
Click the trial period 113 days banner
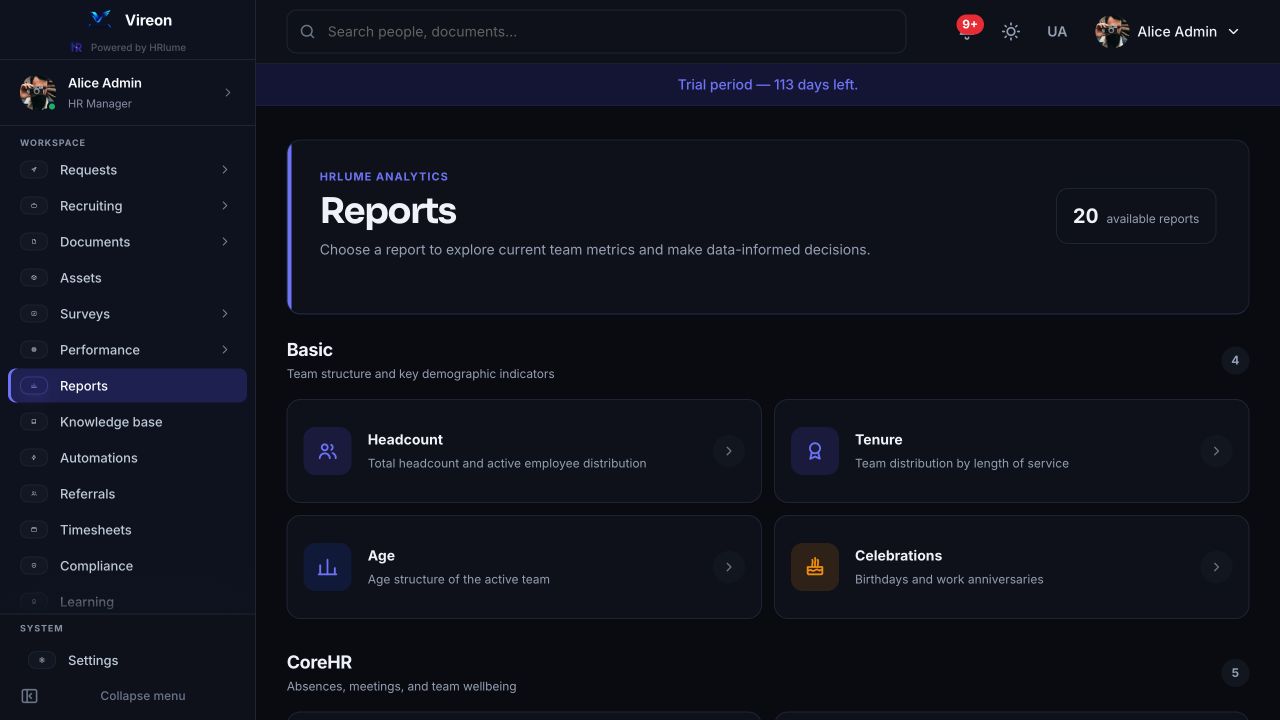pos(768,85)
